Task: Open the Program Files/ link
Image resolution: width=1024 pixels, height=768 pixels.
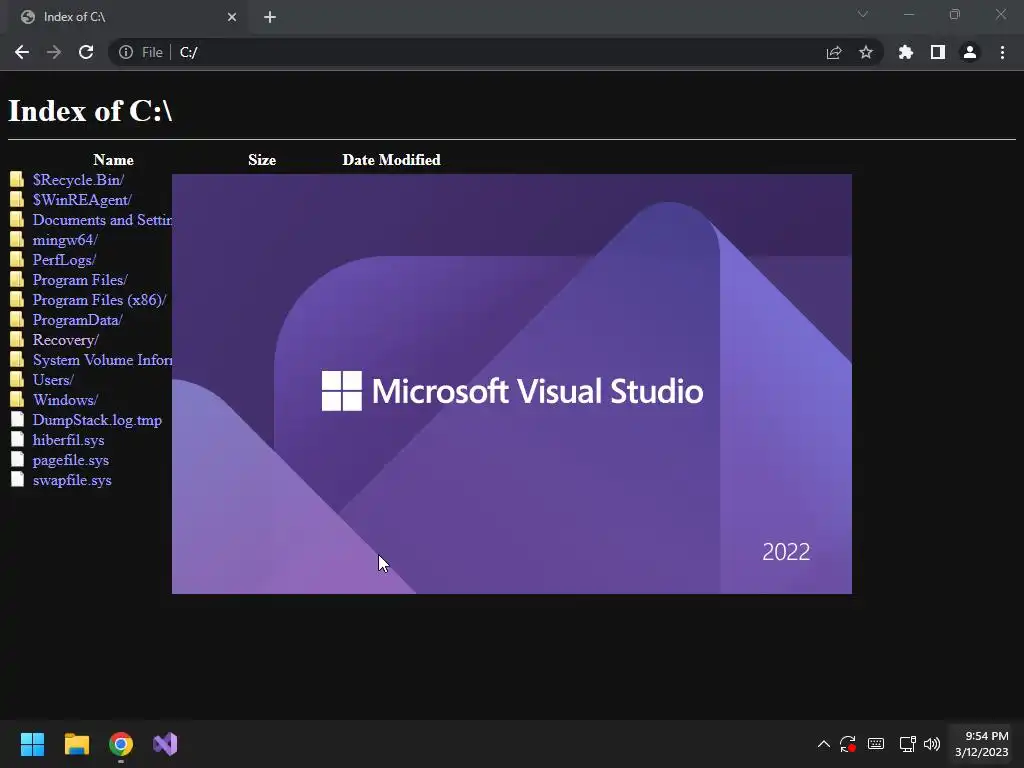Action: pyautogui.click(x=80, y=280)
